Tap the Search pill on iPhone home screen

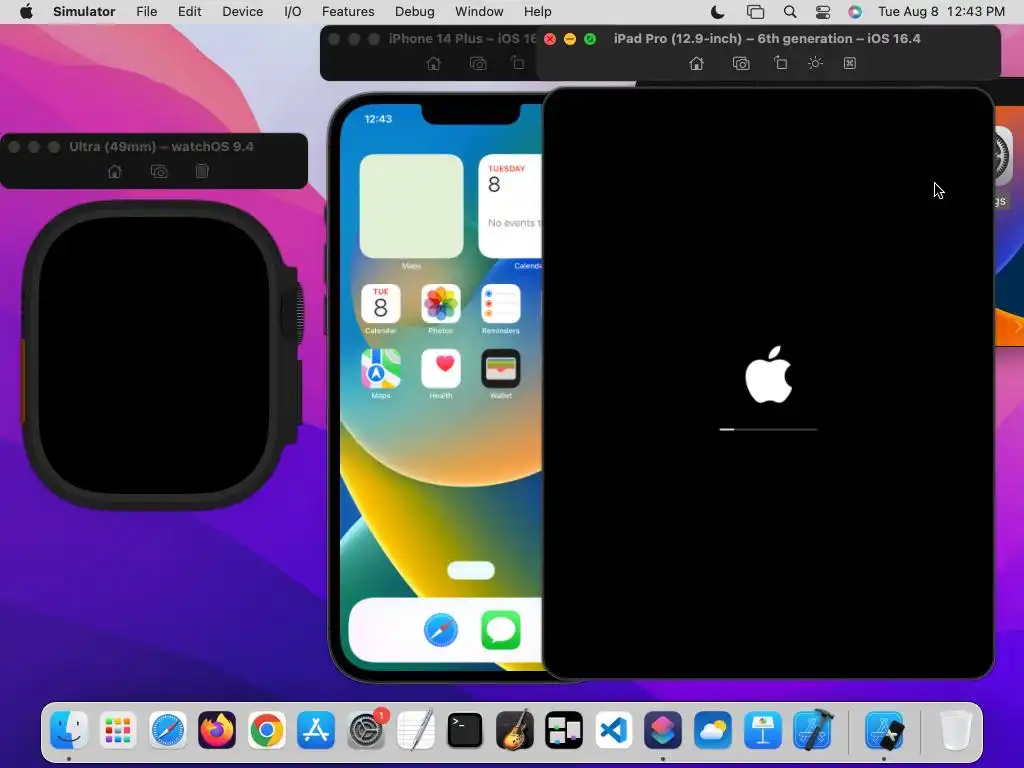tap(471, 570)
